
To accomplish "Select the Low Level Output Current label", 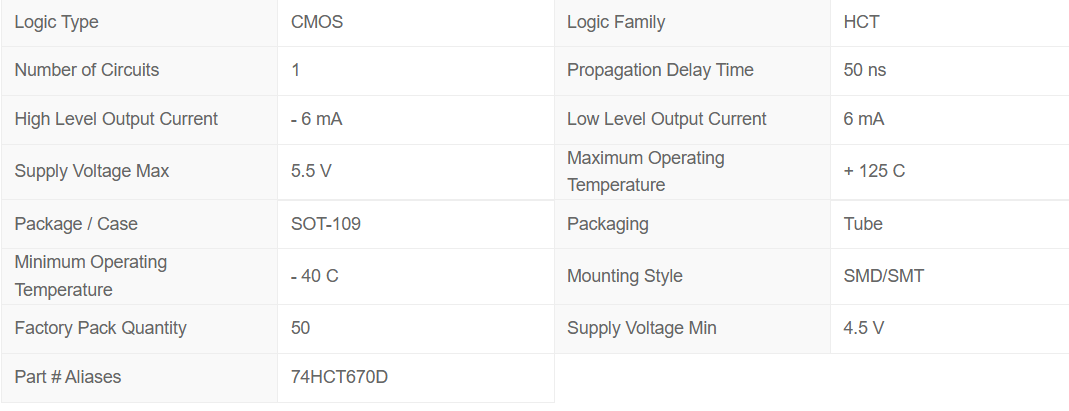I will tap(666, 119).
